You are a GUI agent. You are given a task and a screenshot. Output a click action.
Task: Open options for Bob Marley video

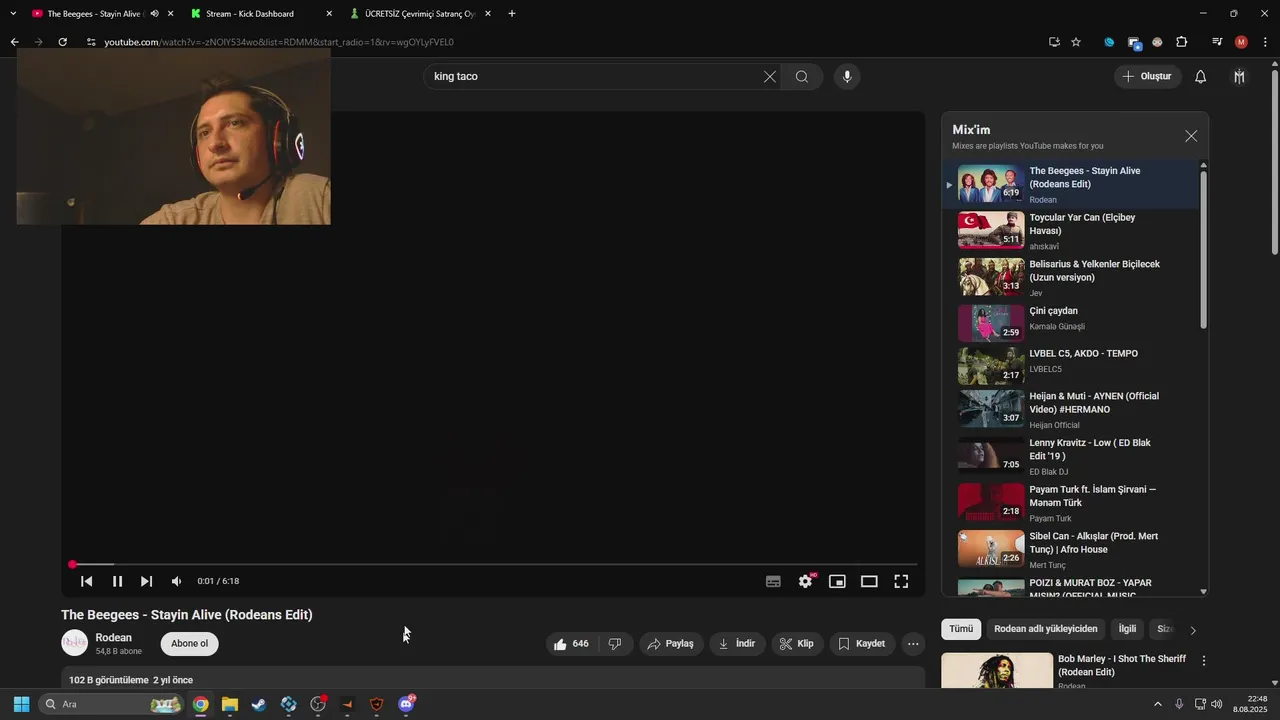click(1204, 661)
